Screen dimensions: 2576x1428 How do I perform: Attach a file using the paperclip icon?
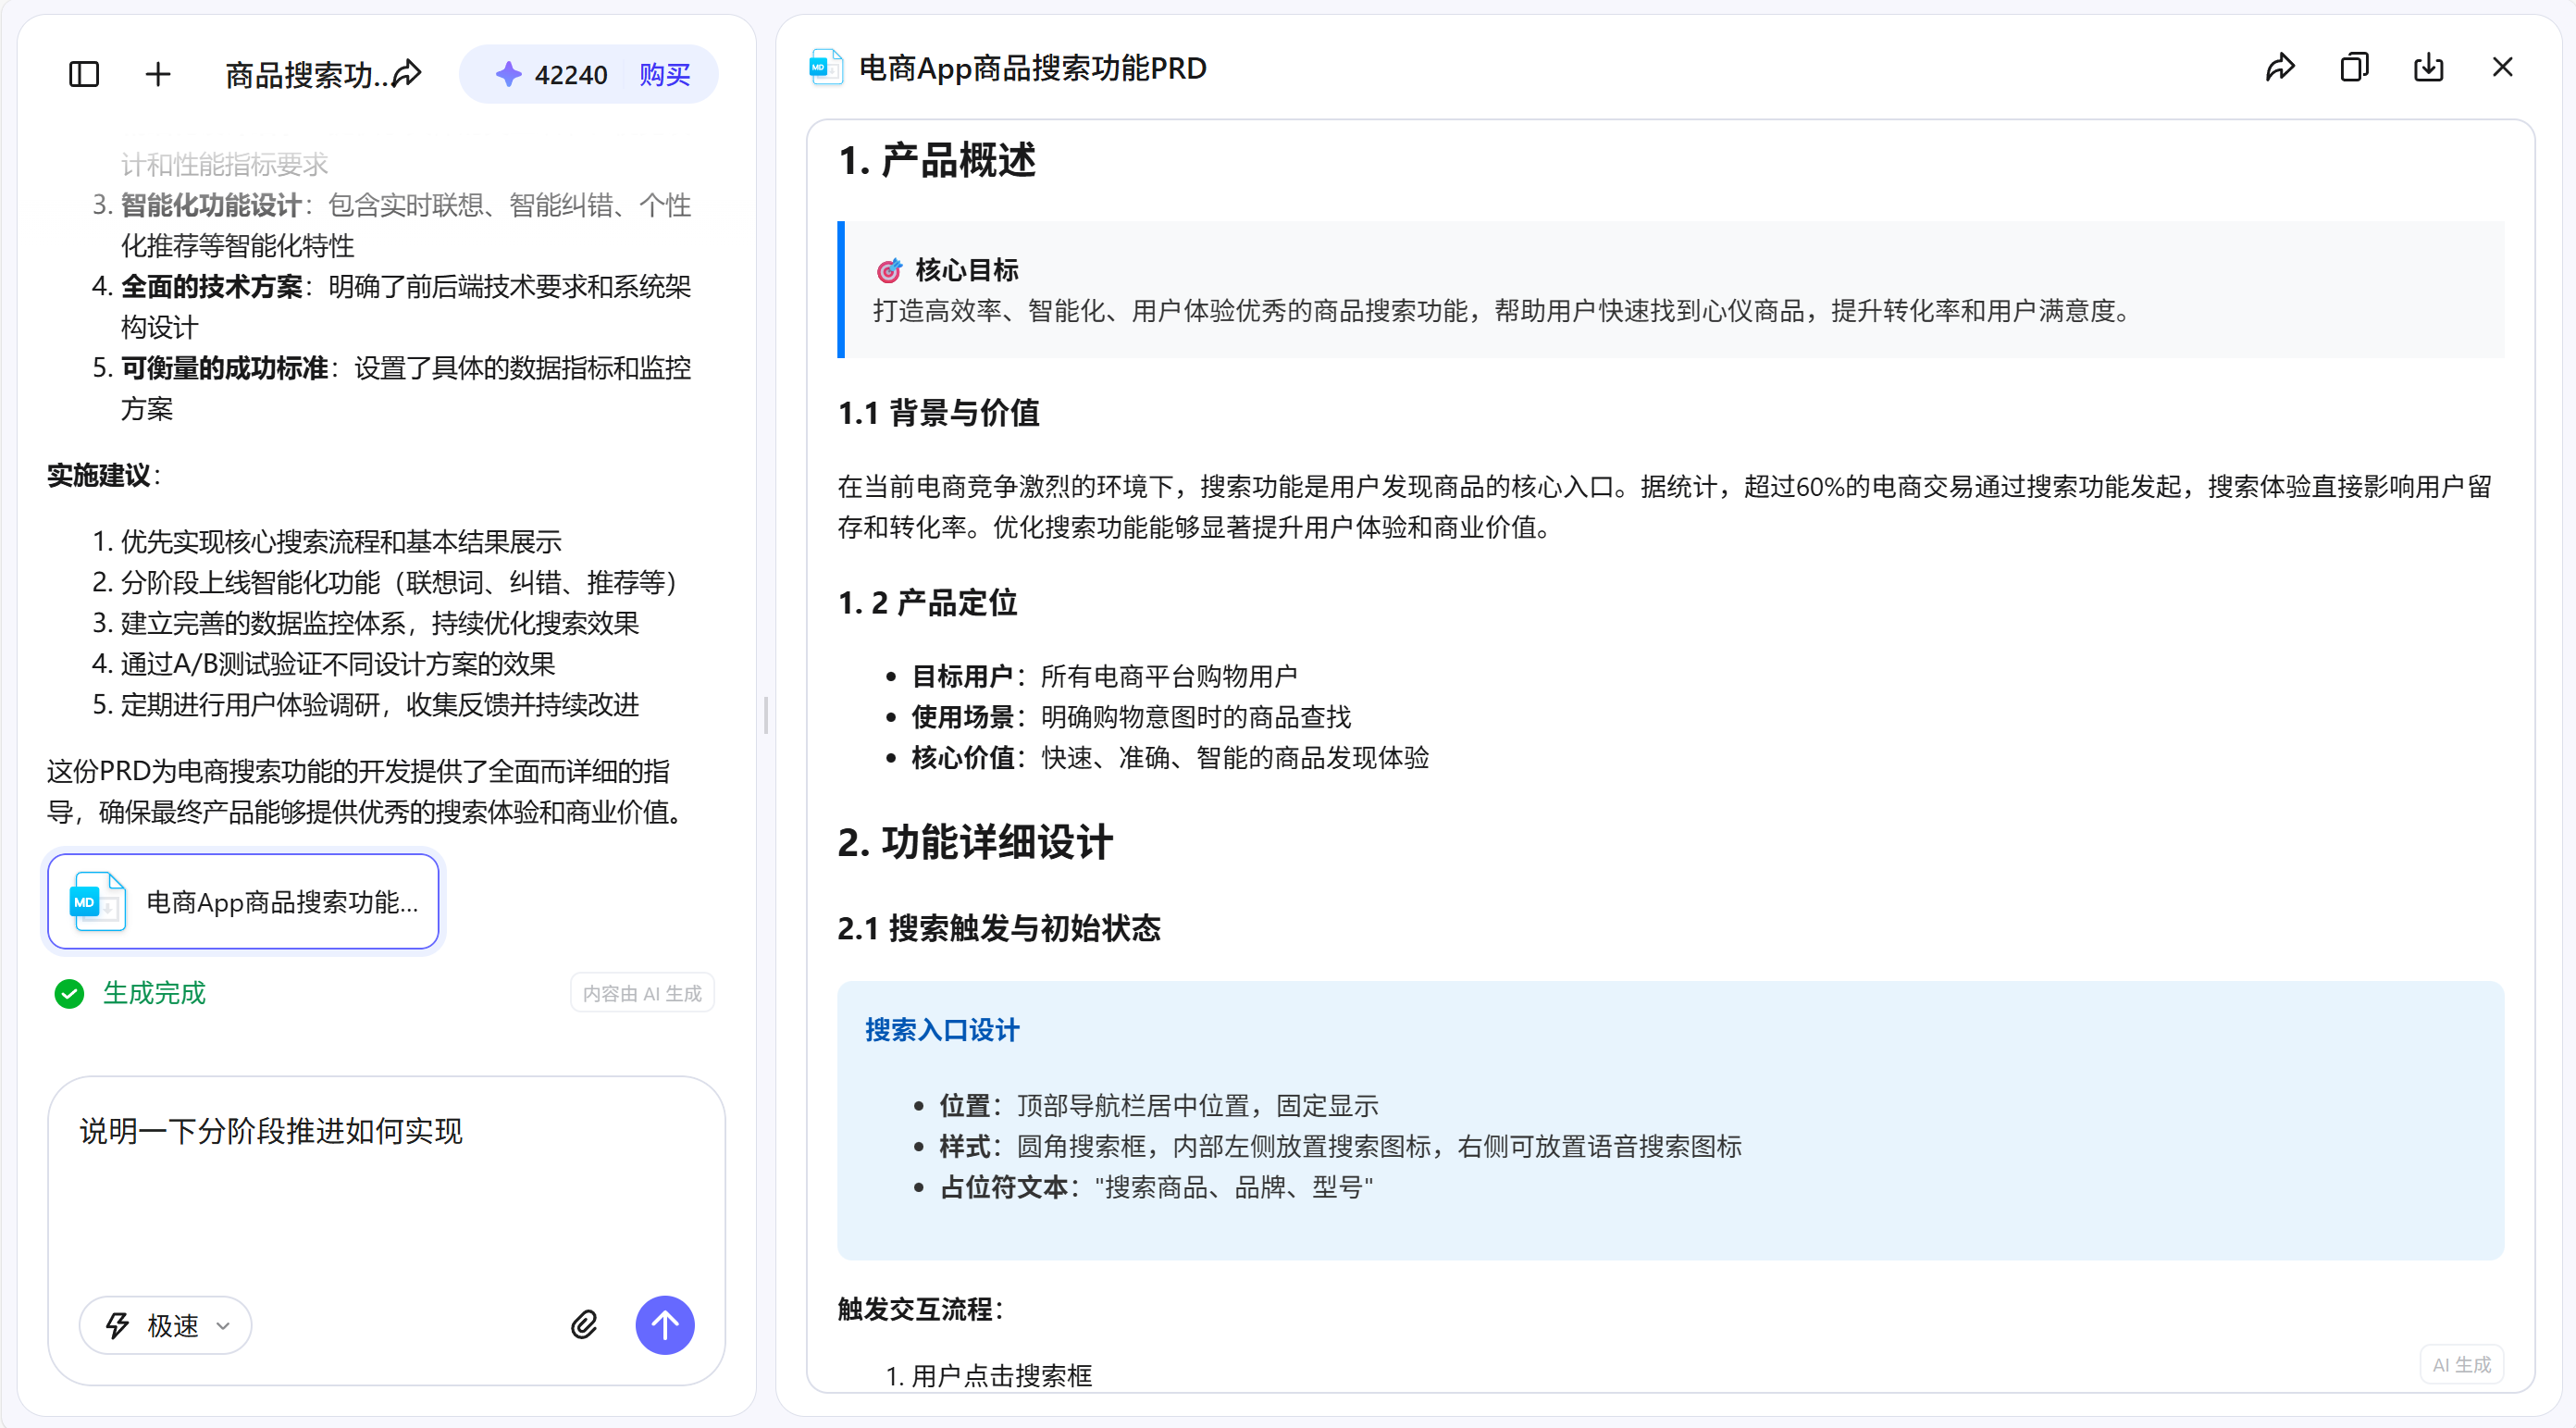pyautogui.click(x=584, y=1324)
